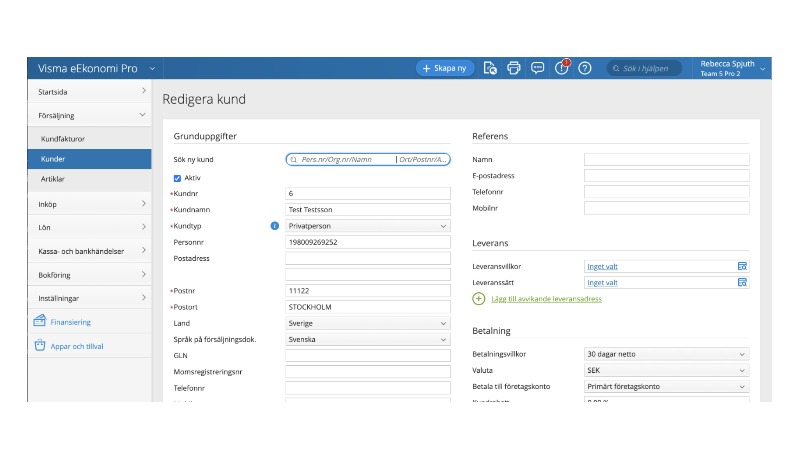
Task: Click Grunduppgifter Telefonnr field
Action: click(367, 388)
